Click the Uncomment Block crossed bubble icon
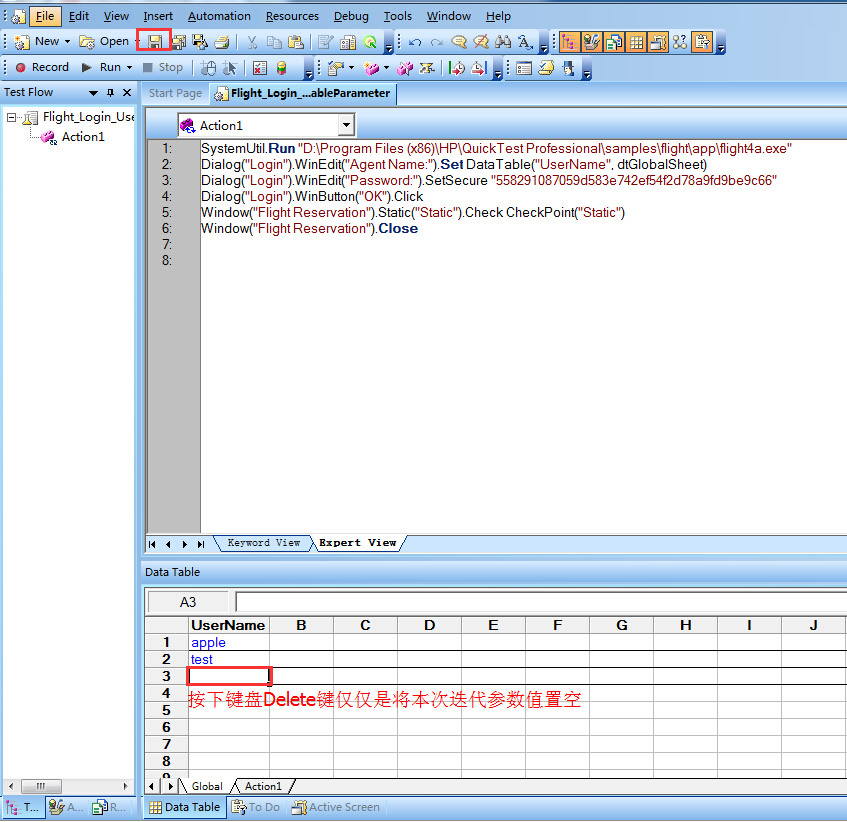This screenshot has height=822, width=847. click(481, 42)
